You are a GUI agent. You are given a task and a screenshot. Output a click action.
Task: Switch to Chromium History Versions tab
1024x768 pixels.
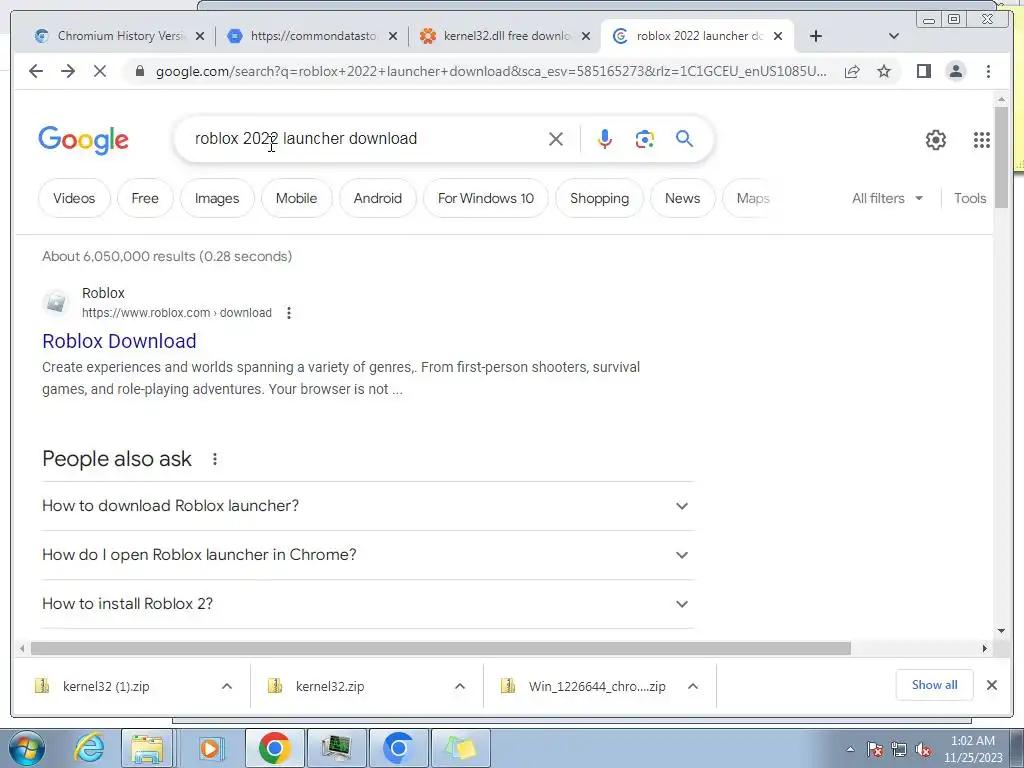point(120,36)
